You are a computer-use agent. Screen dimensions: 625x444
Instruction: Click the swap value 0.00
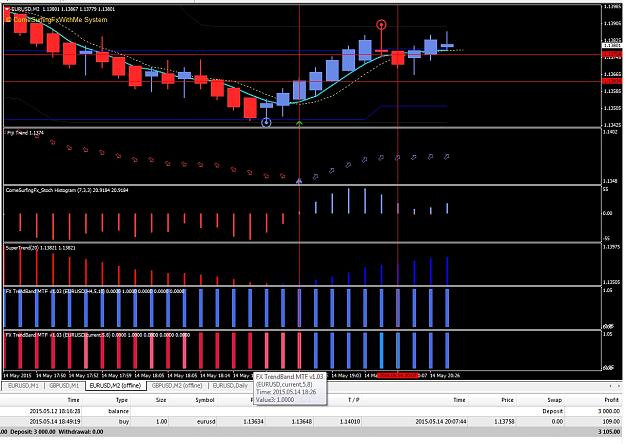[556, 421]
